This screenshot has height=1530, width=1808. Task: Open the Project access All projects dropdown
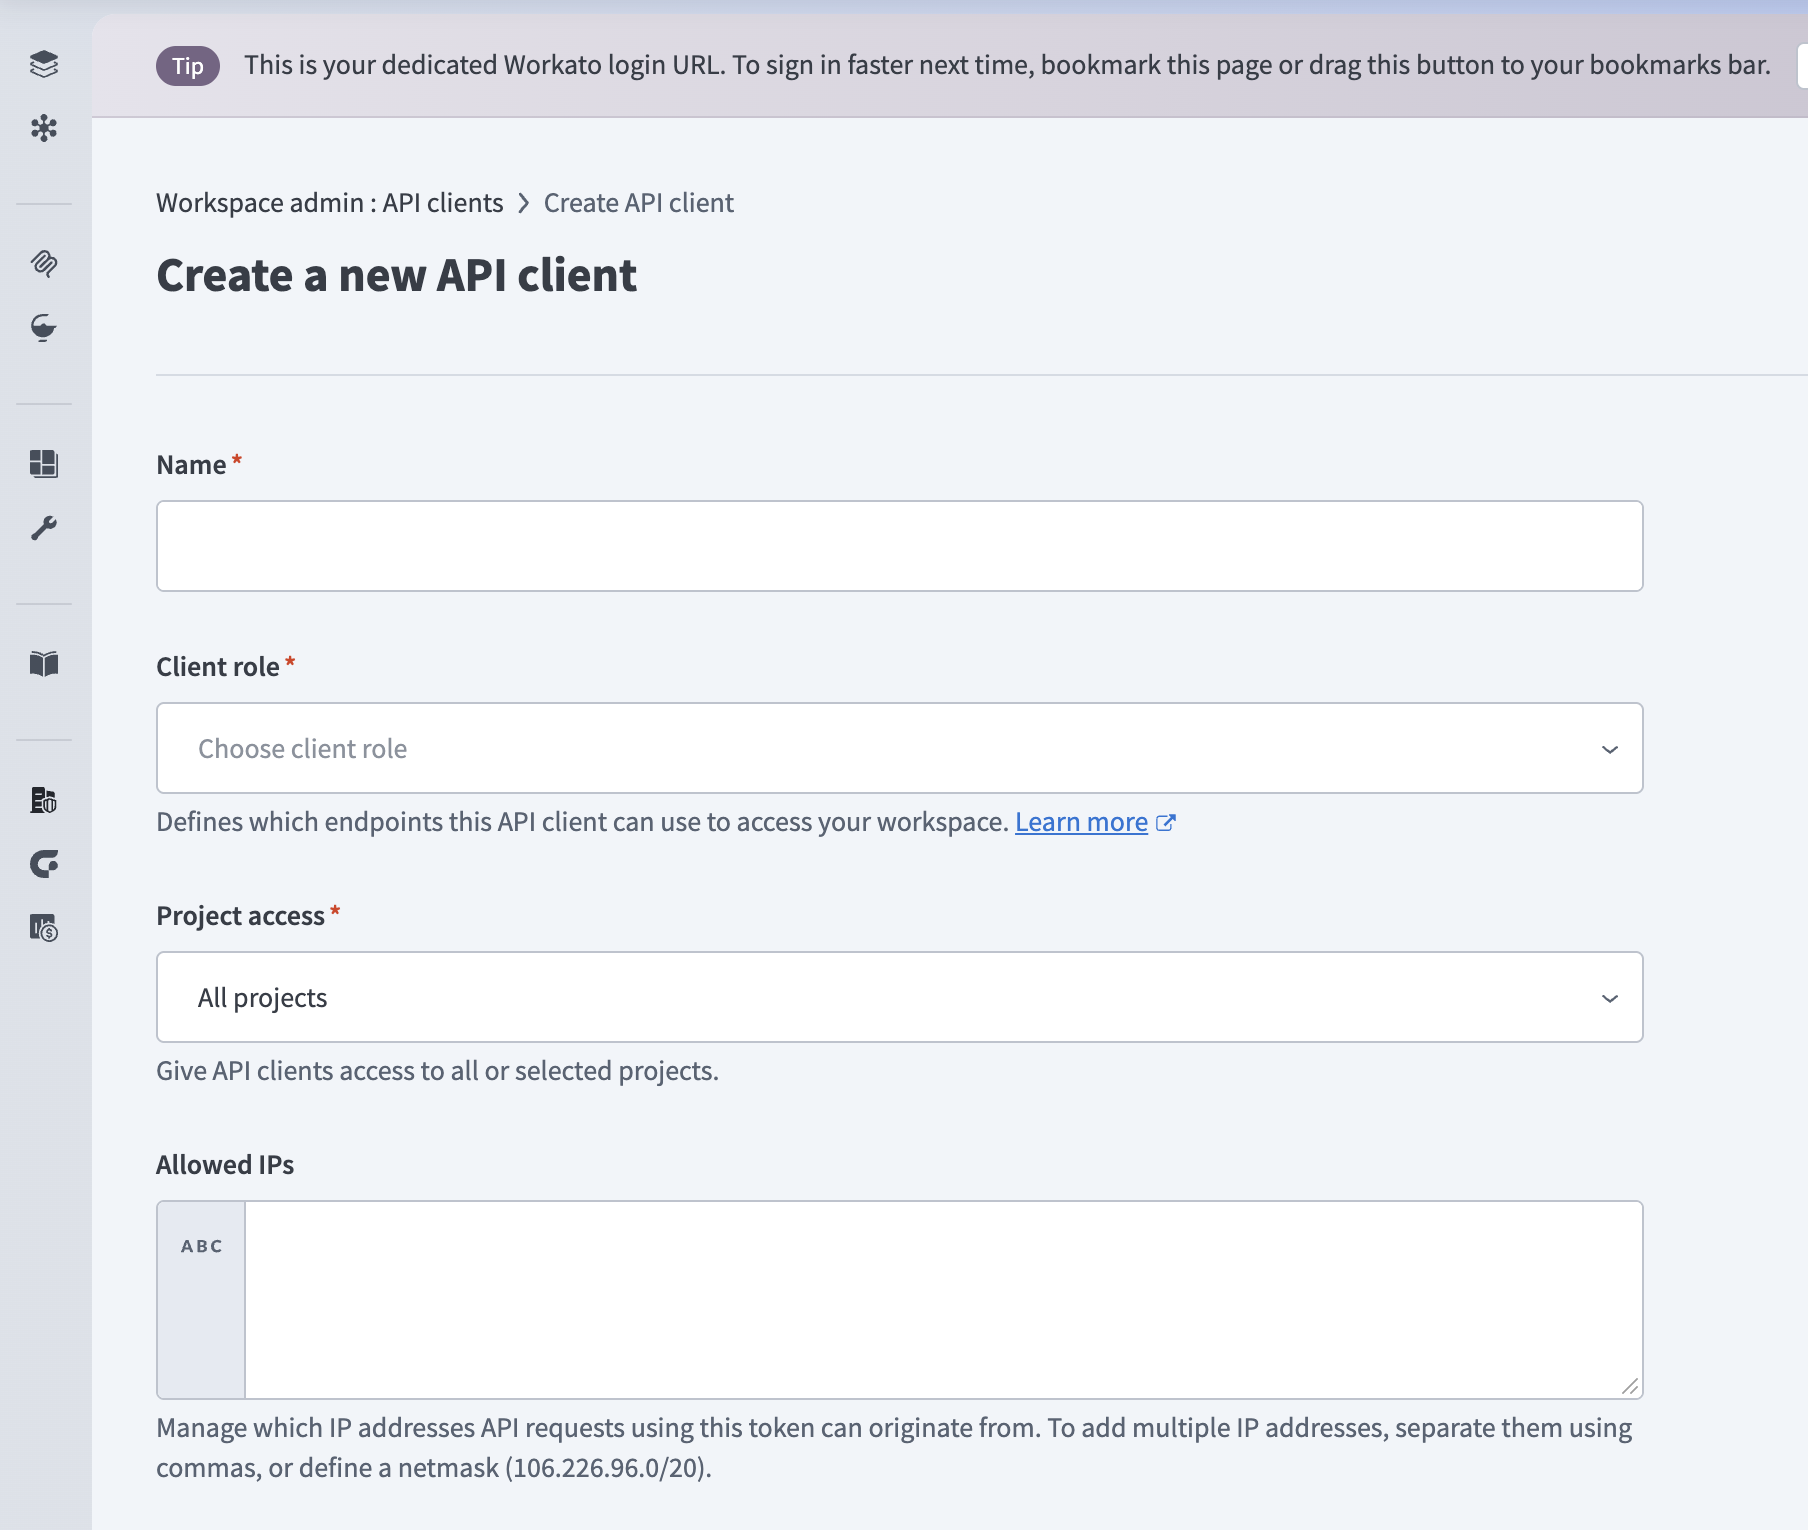(x=900, y=997)
